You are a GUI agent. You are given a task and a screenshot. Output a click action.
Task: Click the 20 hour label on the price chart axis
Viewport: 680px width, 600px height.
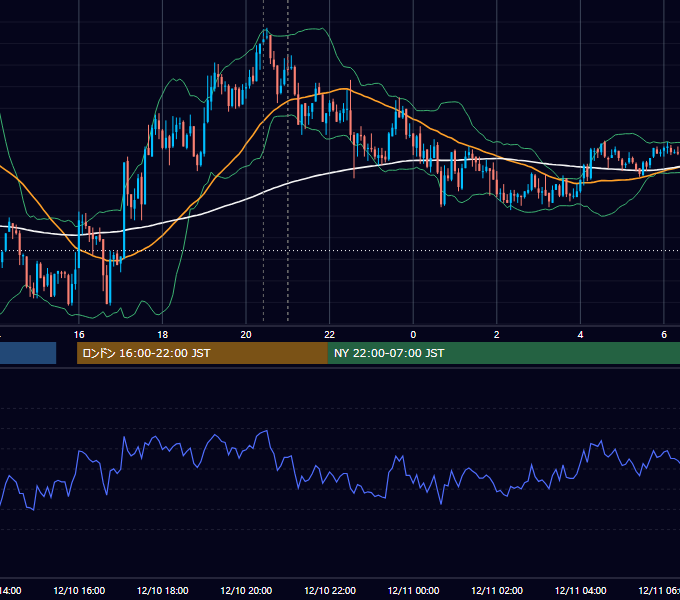coord(246,335)
